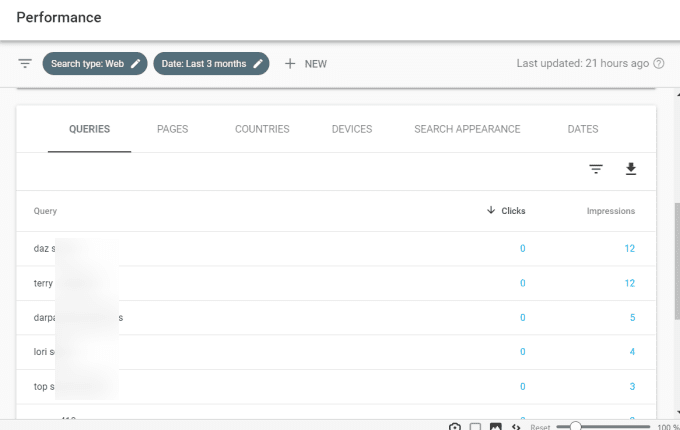Adjust the zoom slider handle
The height and width of the screenshot is (430, 680).
click(575, 426)
